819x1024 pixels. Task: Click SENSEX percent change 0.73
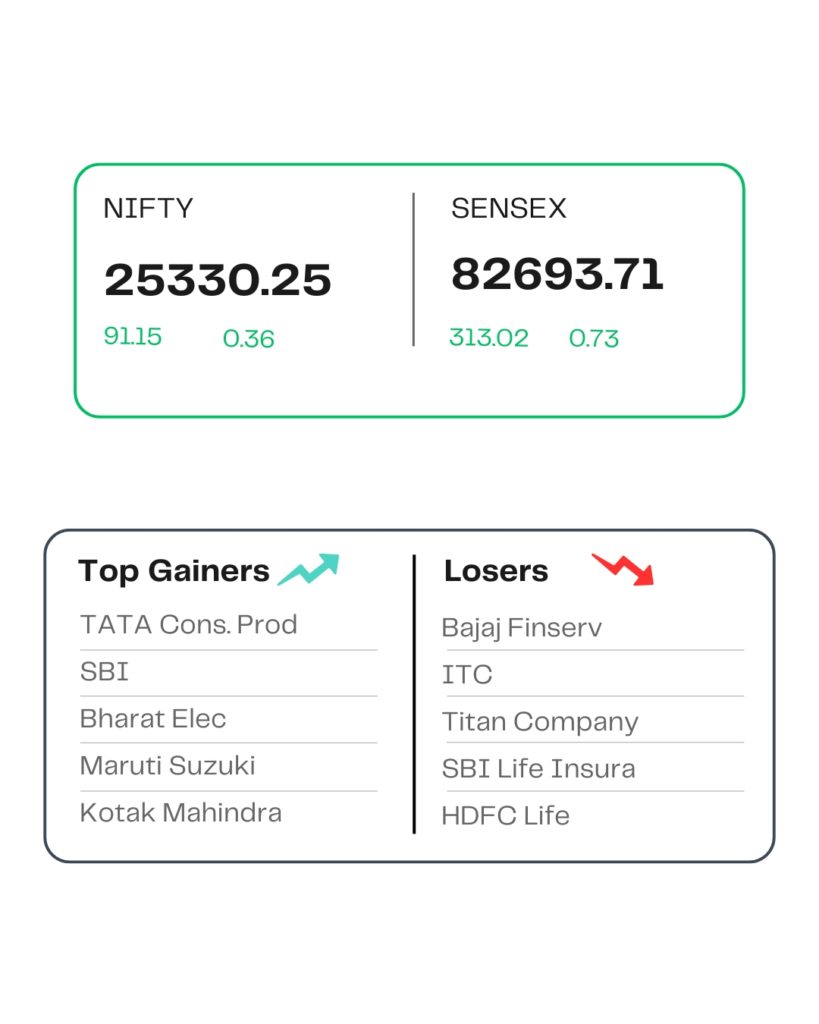click(593, 338)
